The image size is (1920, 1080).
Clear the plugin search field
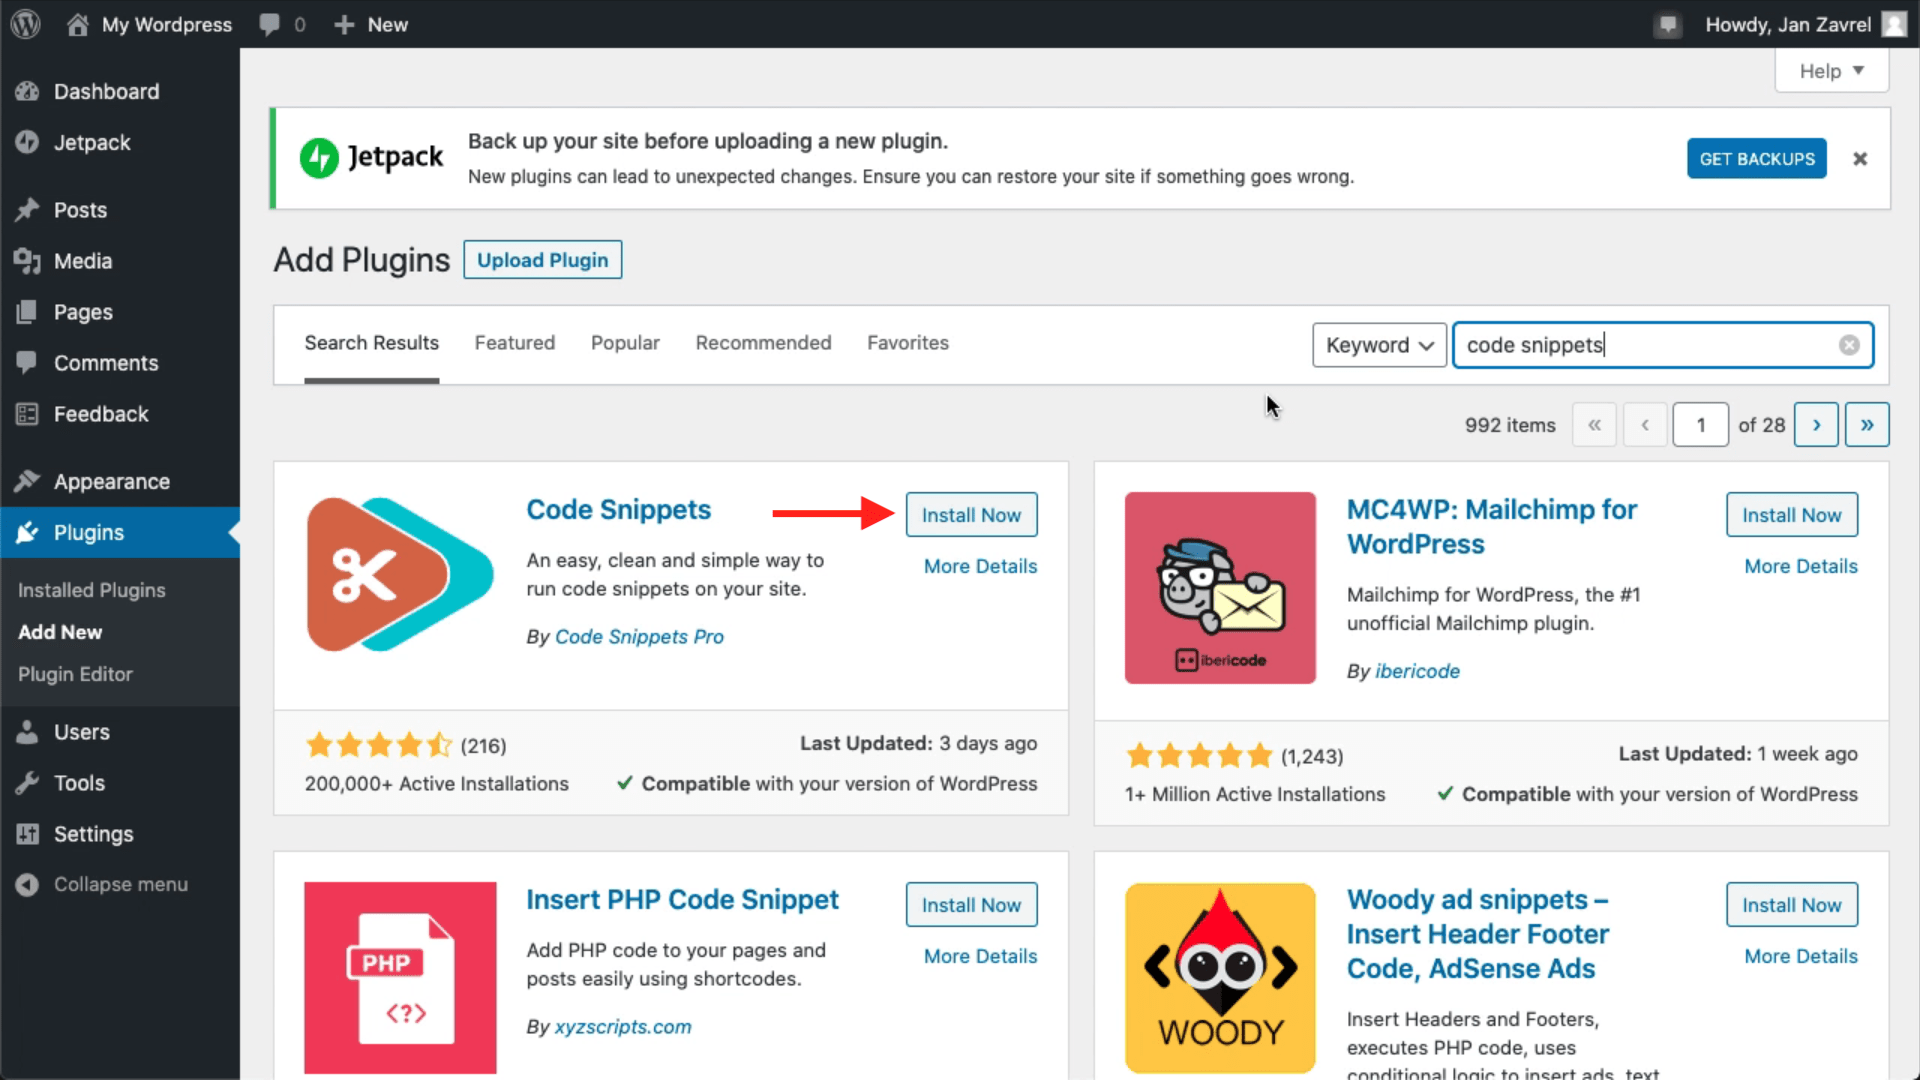pos(1849,345)
